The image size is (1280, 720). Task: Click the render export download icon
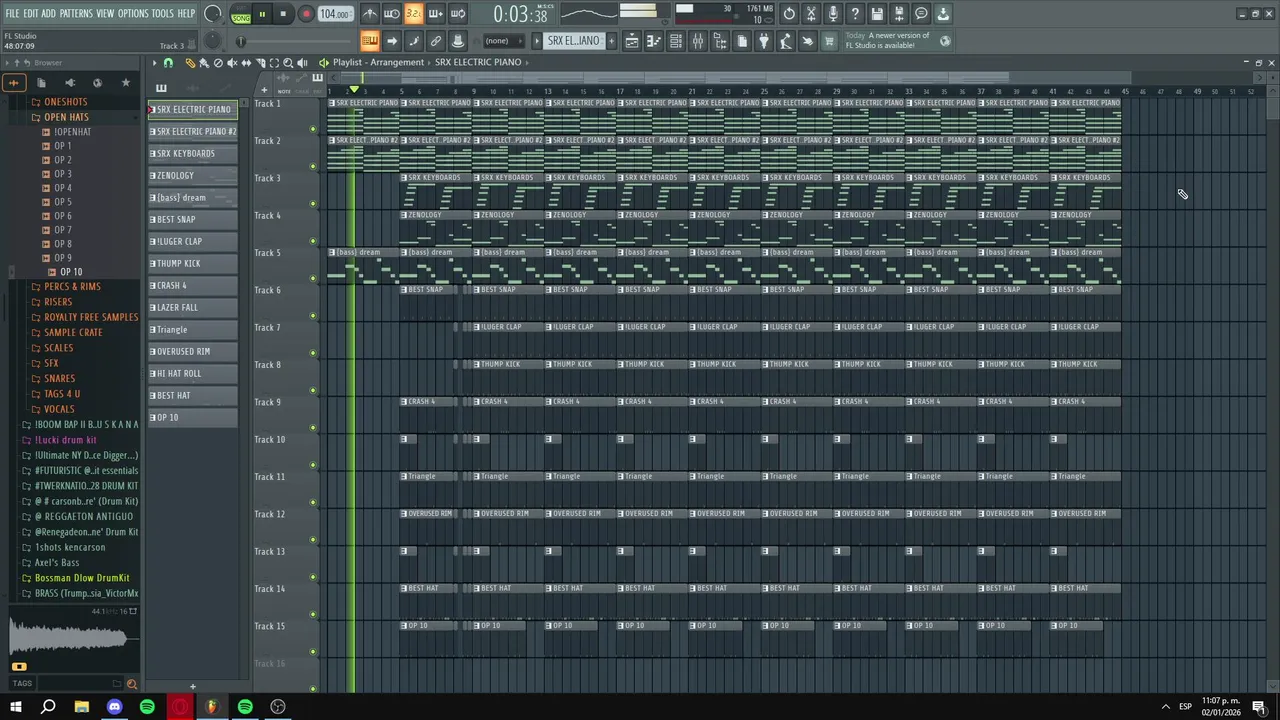(943, 14)
